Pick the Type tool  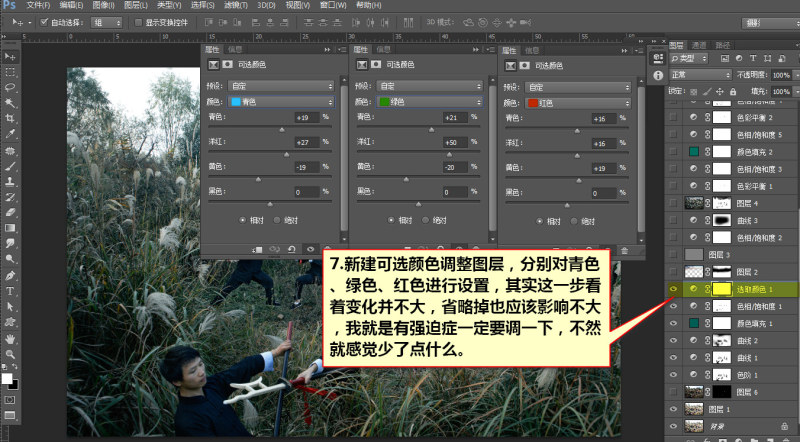point(10,291)
